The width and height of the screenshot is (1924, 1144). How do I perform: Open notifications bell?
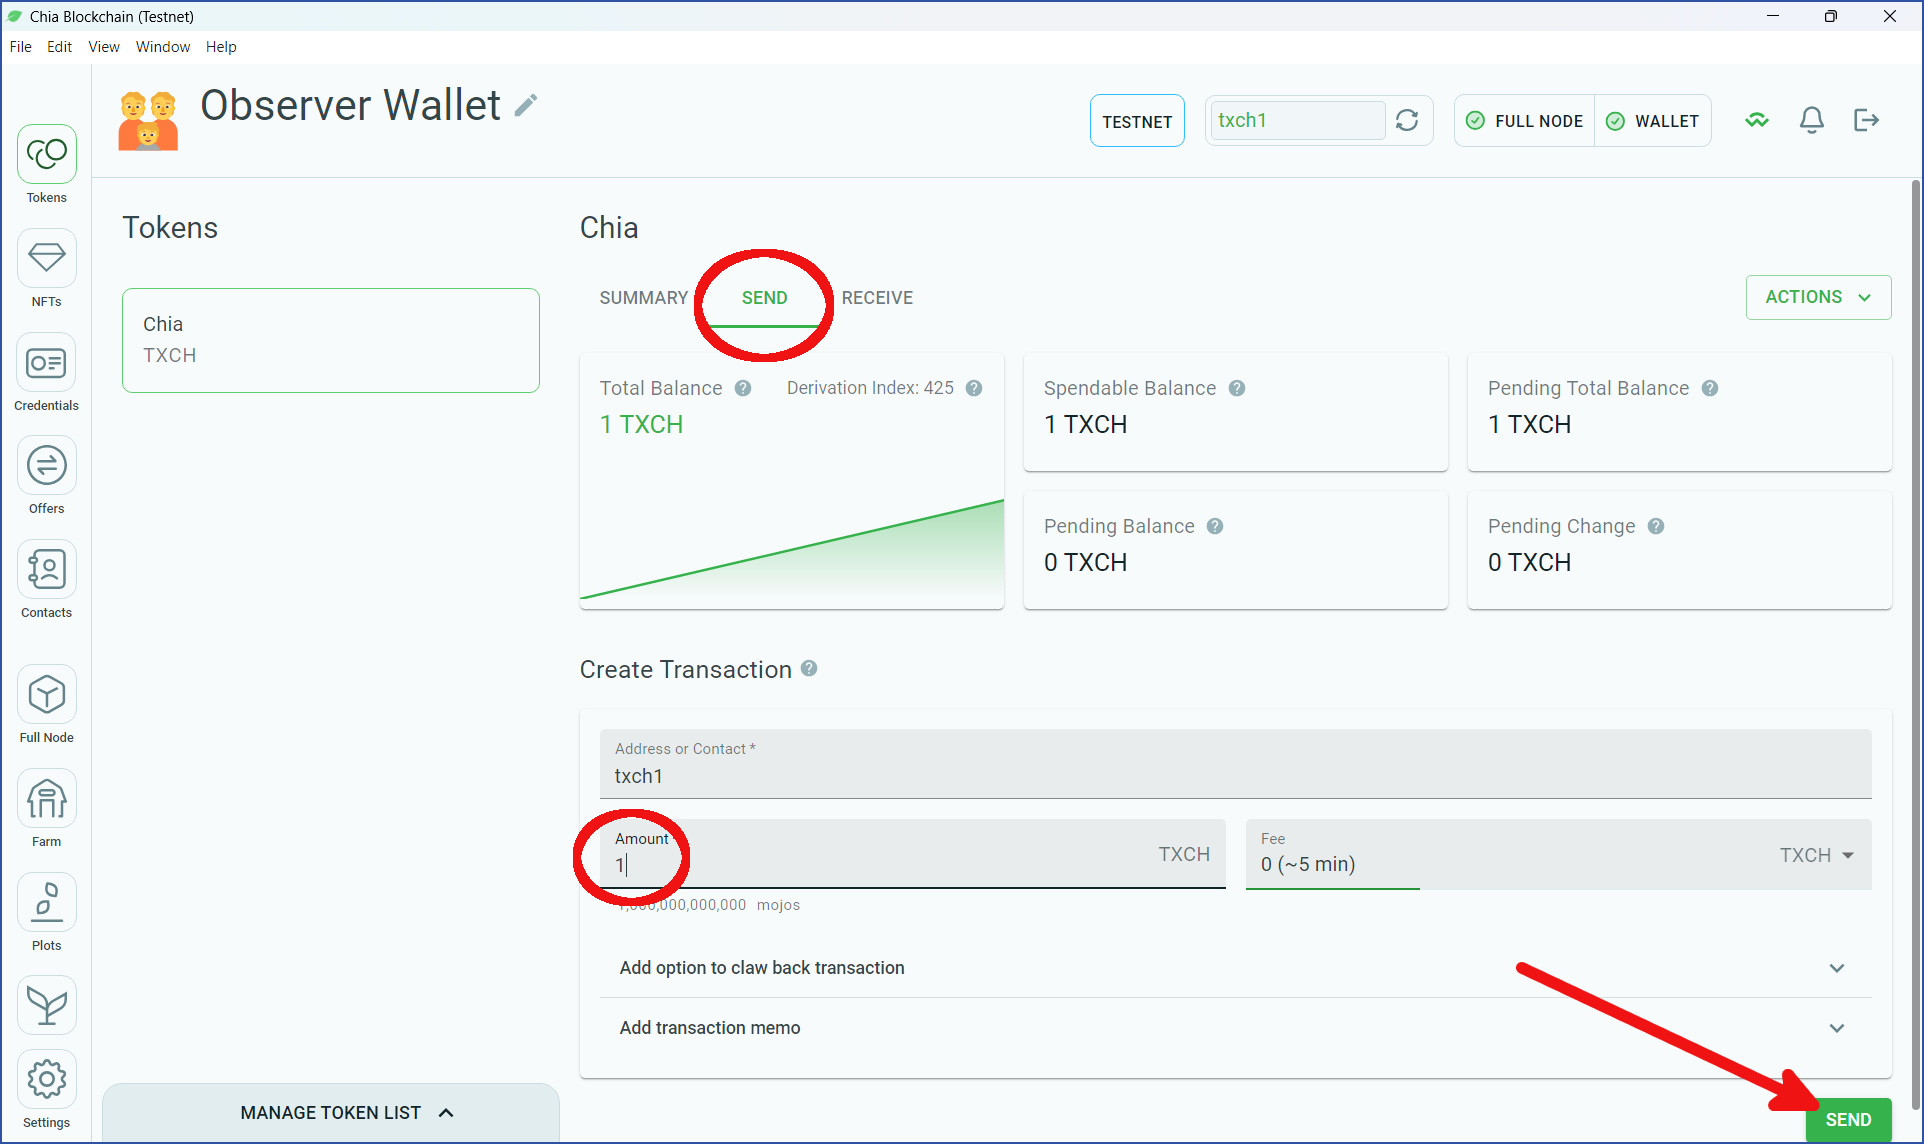click(x=1811, y=120)
